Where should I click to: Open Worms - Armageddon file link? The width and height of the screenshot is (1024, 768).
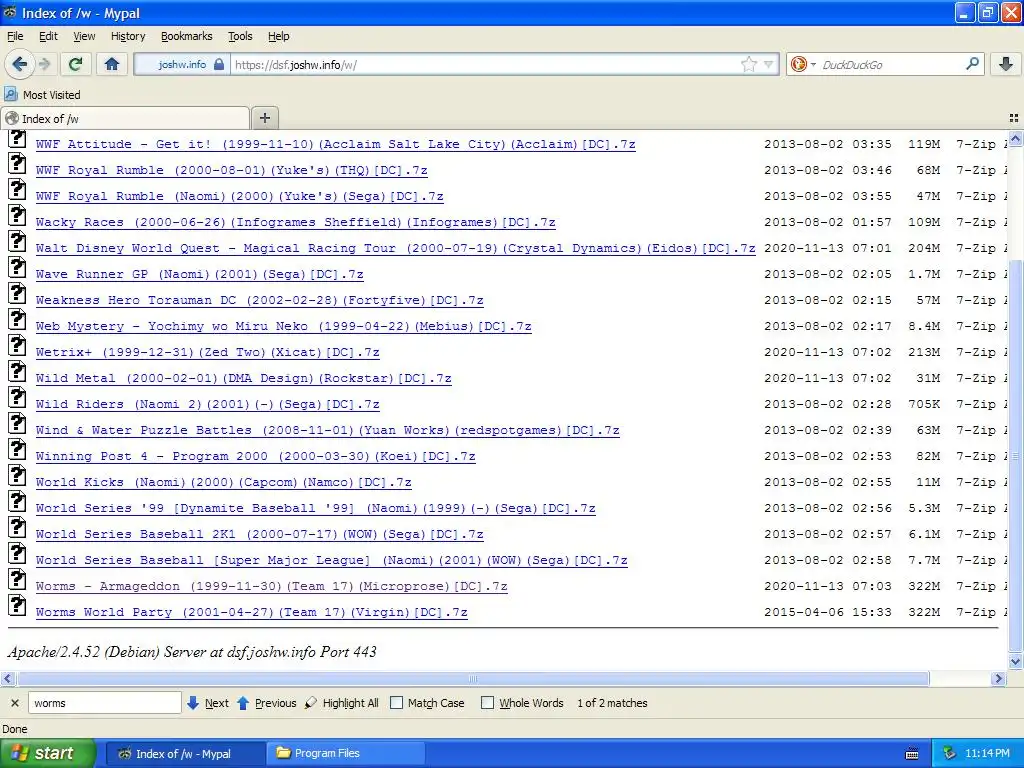click(272, 586)
